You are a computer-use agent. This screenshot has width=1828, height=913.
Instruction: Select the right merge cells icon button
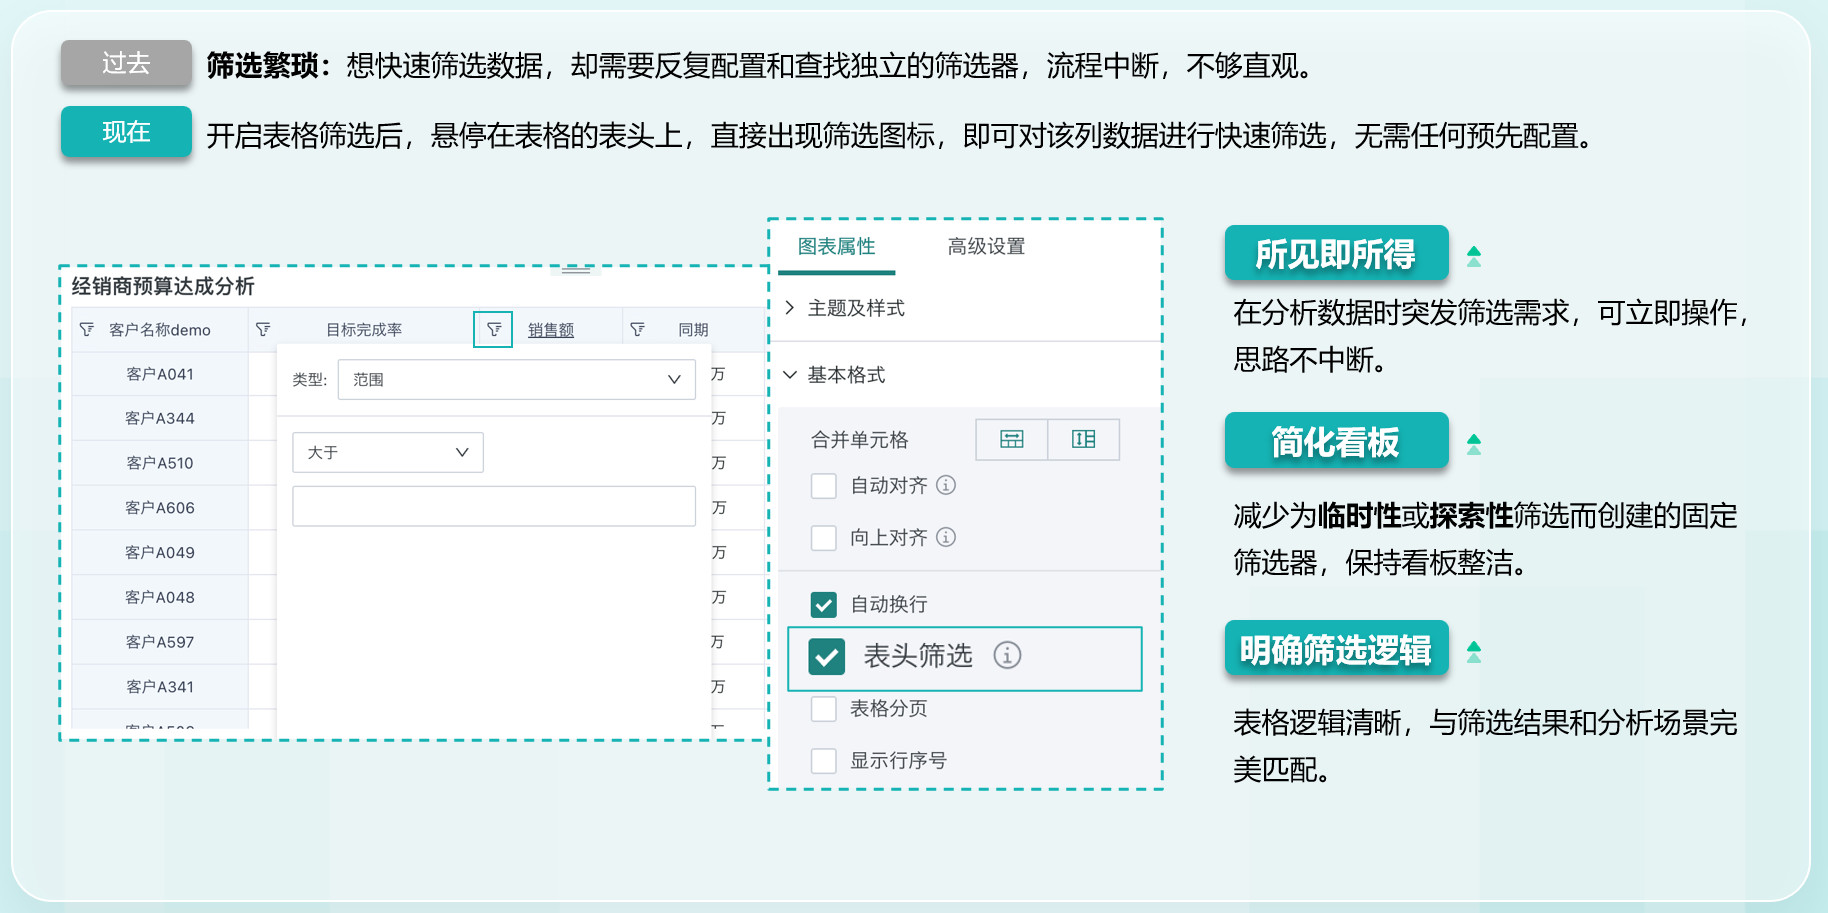1083,440
